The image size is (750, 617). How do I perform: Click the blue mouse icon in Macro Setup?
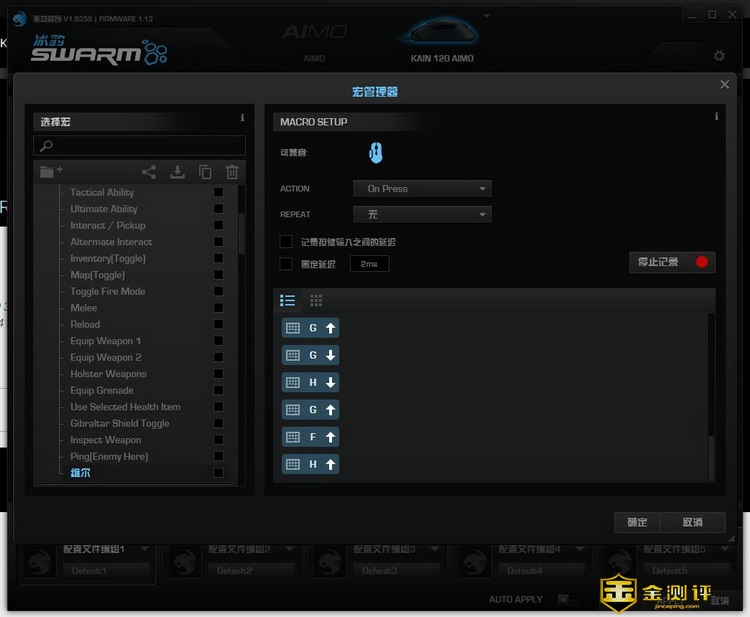[375, 153]
